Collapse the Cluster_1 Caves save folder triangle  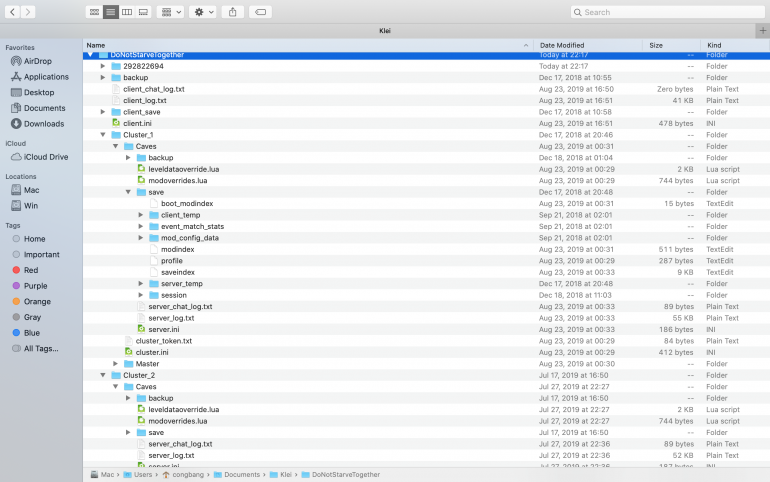pyautogui.click(x=128, y=192)
